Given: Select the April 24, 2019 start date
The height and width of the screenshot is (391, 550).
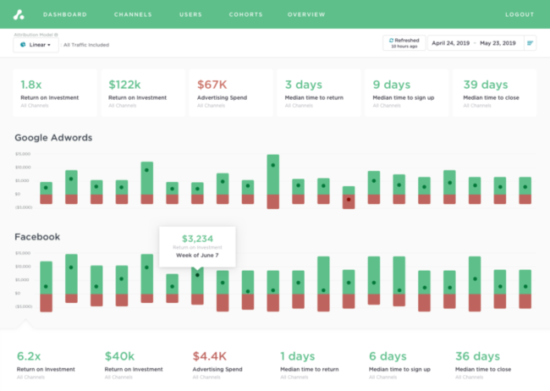Looking at the screenshot, I should pos(450,43).
